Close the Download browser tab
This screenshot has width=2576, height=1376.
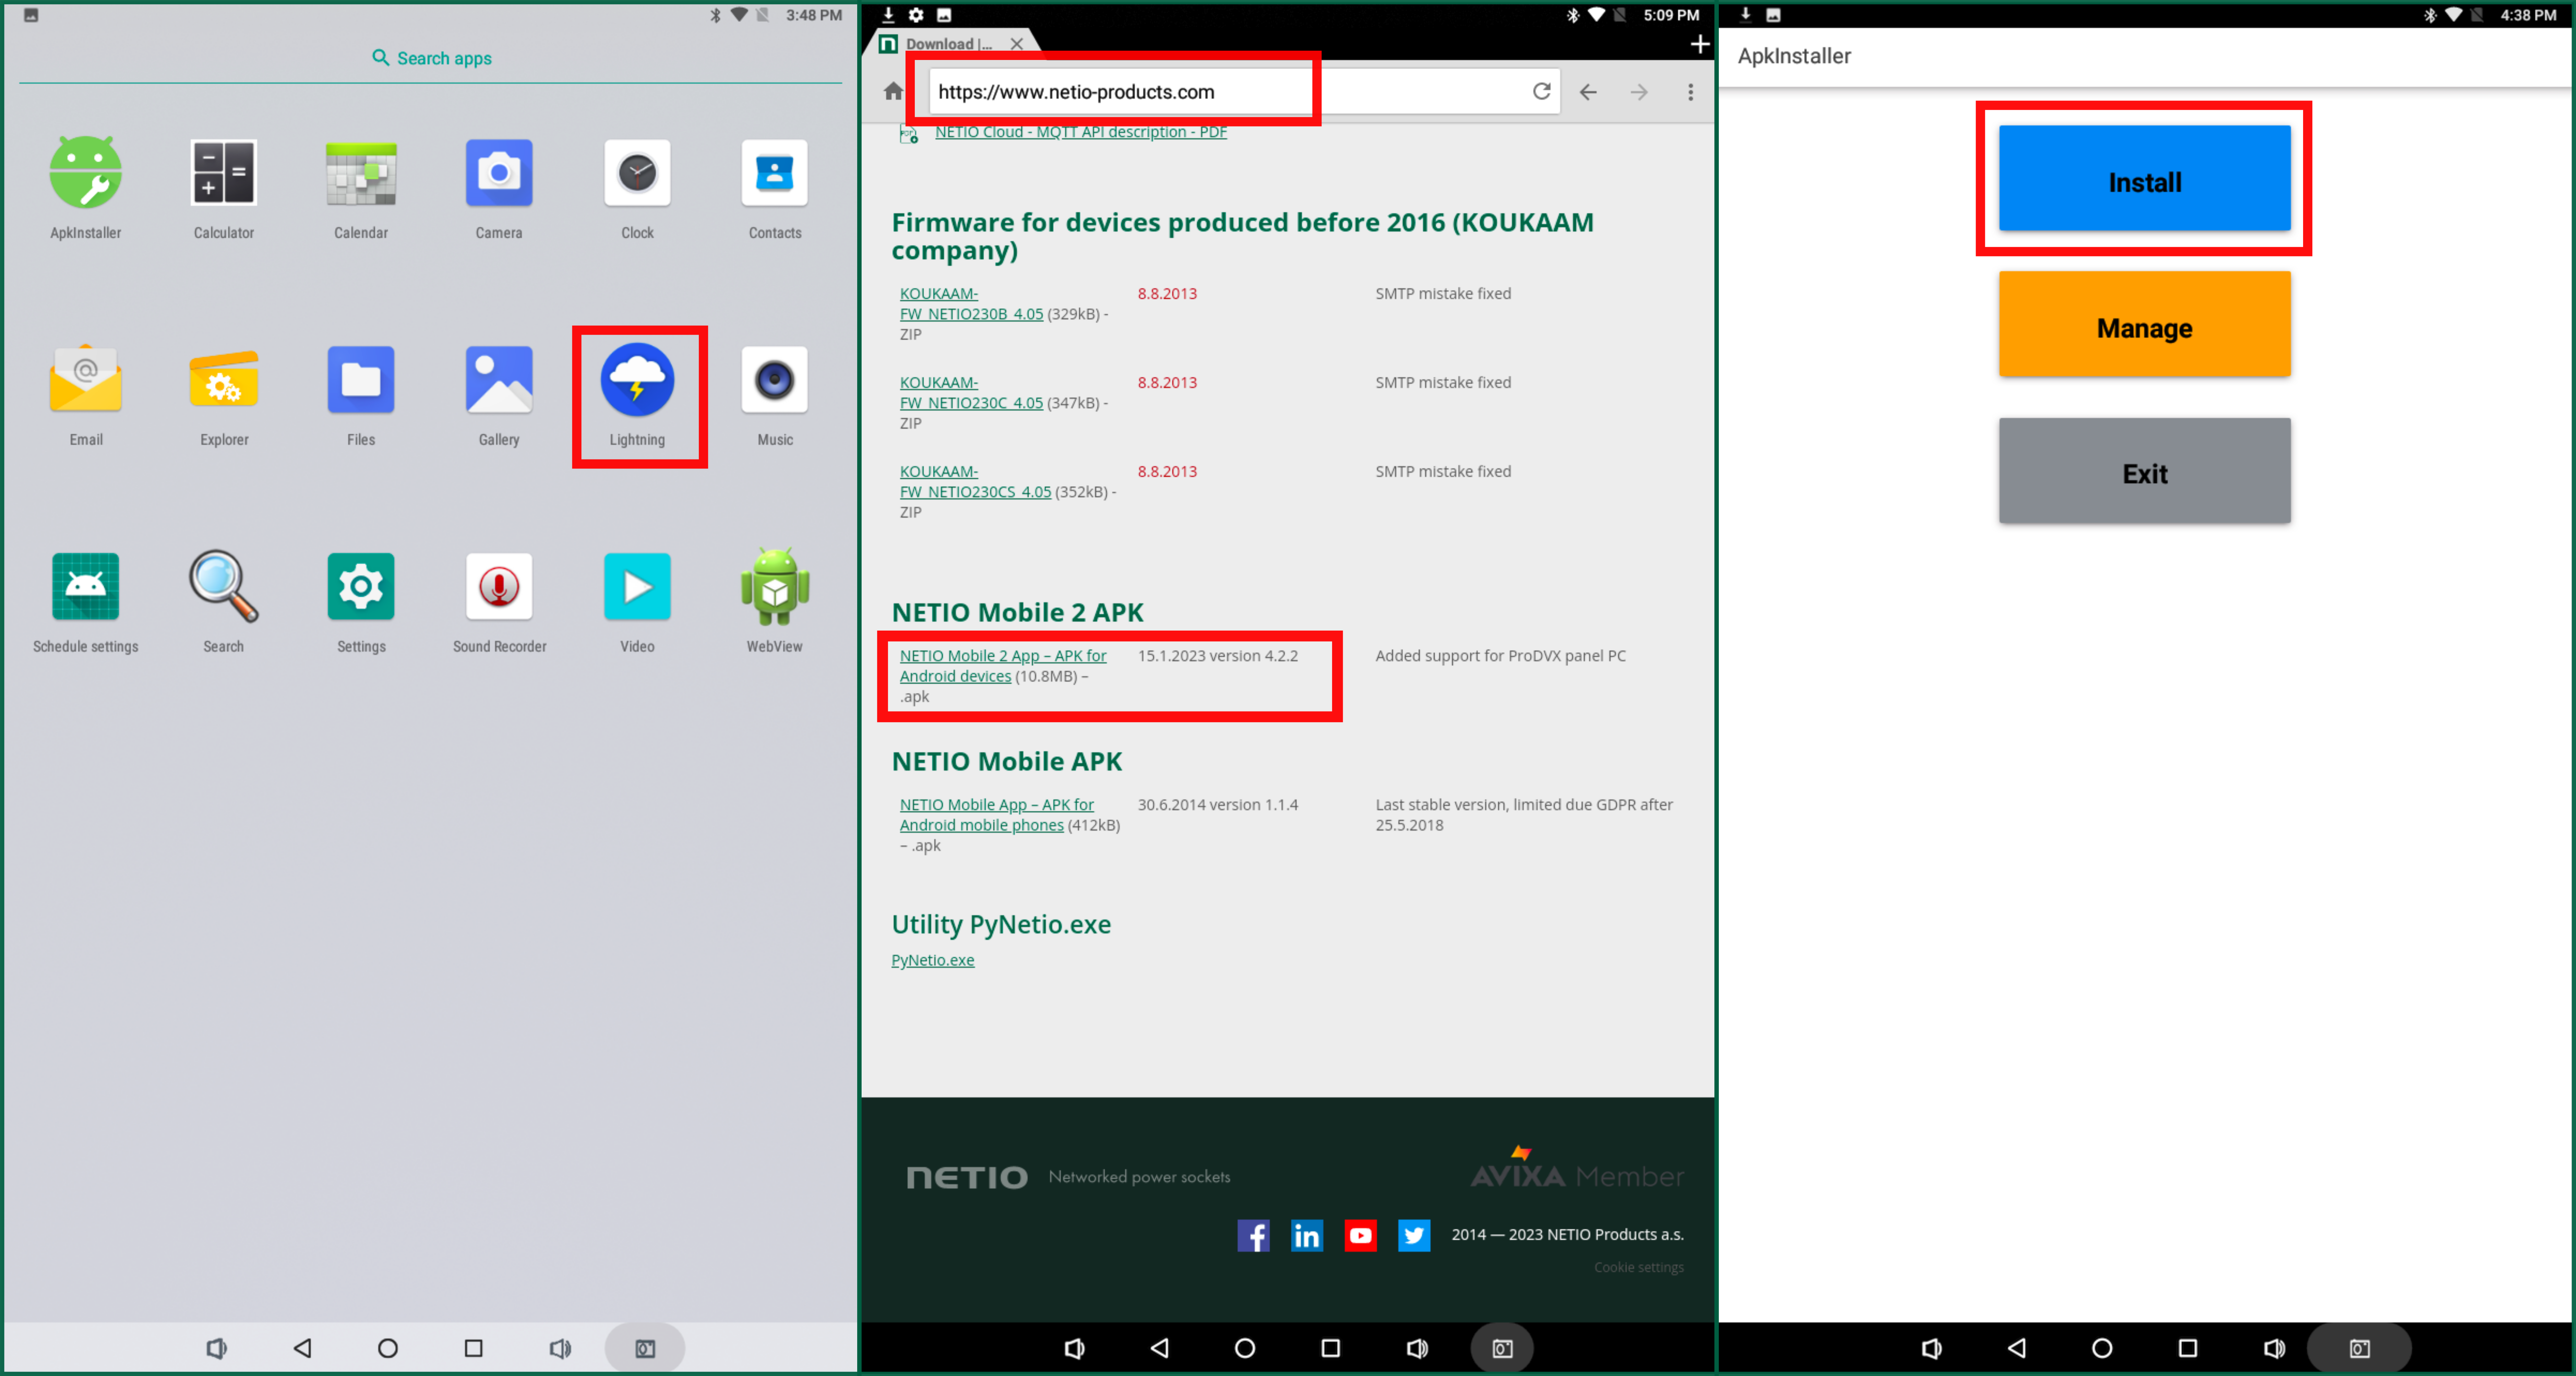1017,44
